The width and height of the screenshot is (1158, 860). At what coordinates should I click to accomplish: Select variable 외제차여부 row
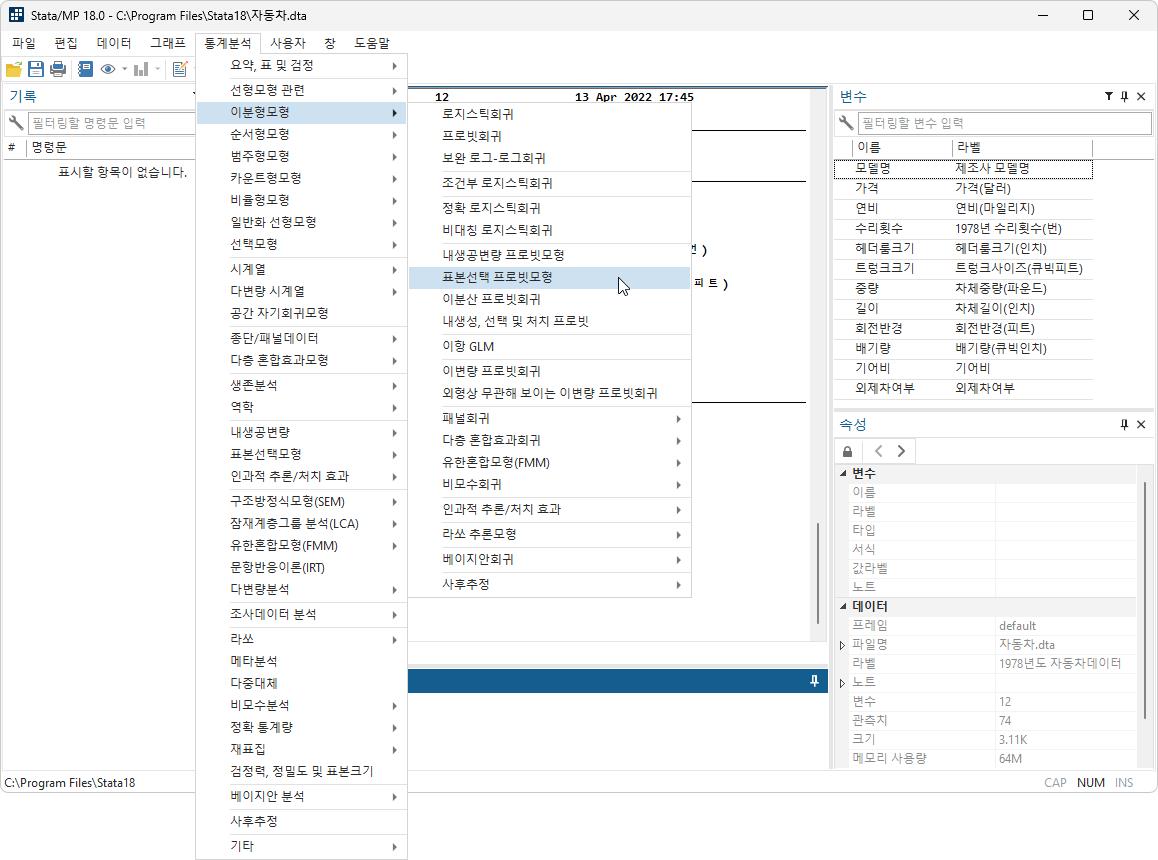pos(963,388)
